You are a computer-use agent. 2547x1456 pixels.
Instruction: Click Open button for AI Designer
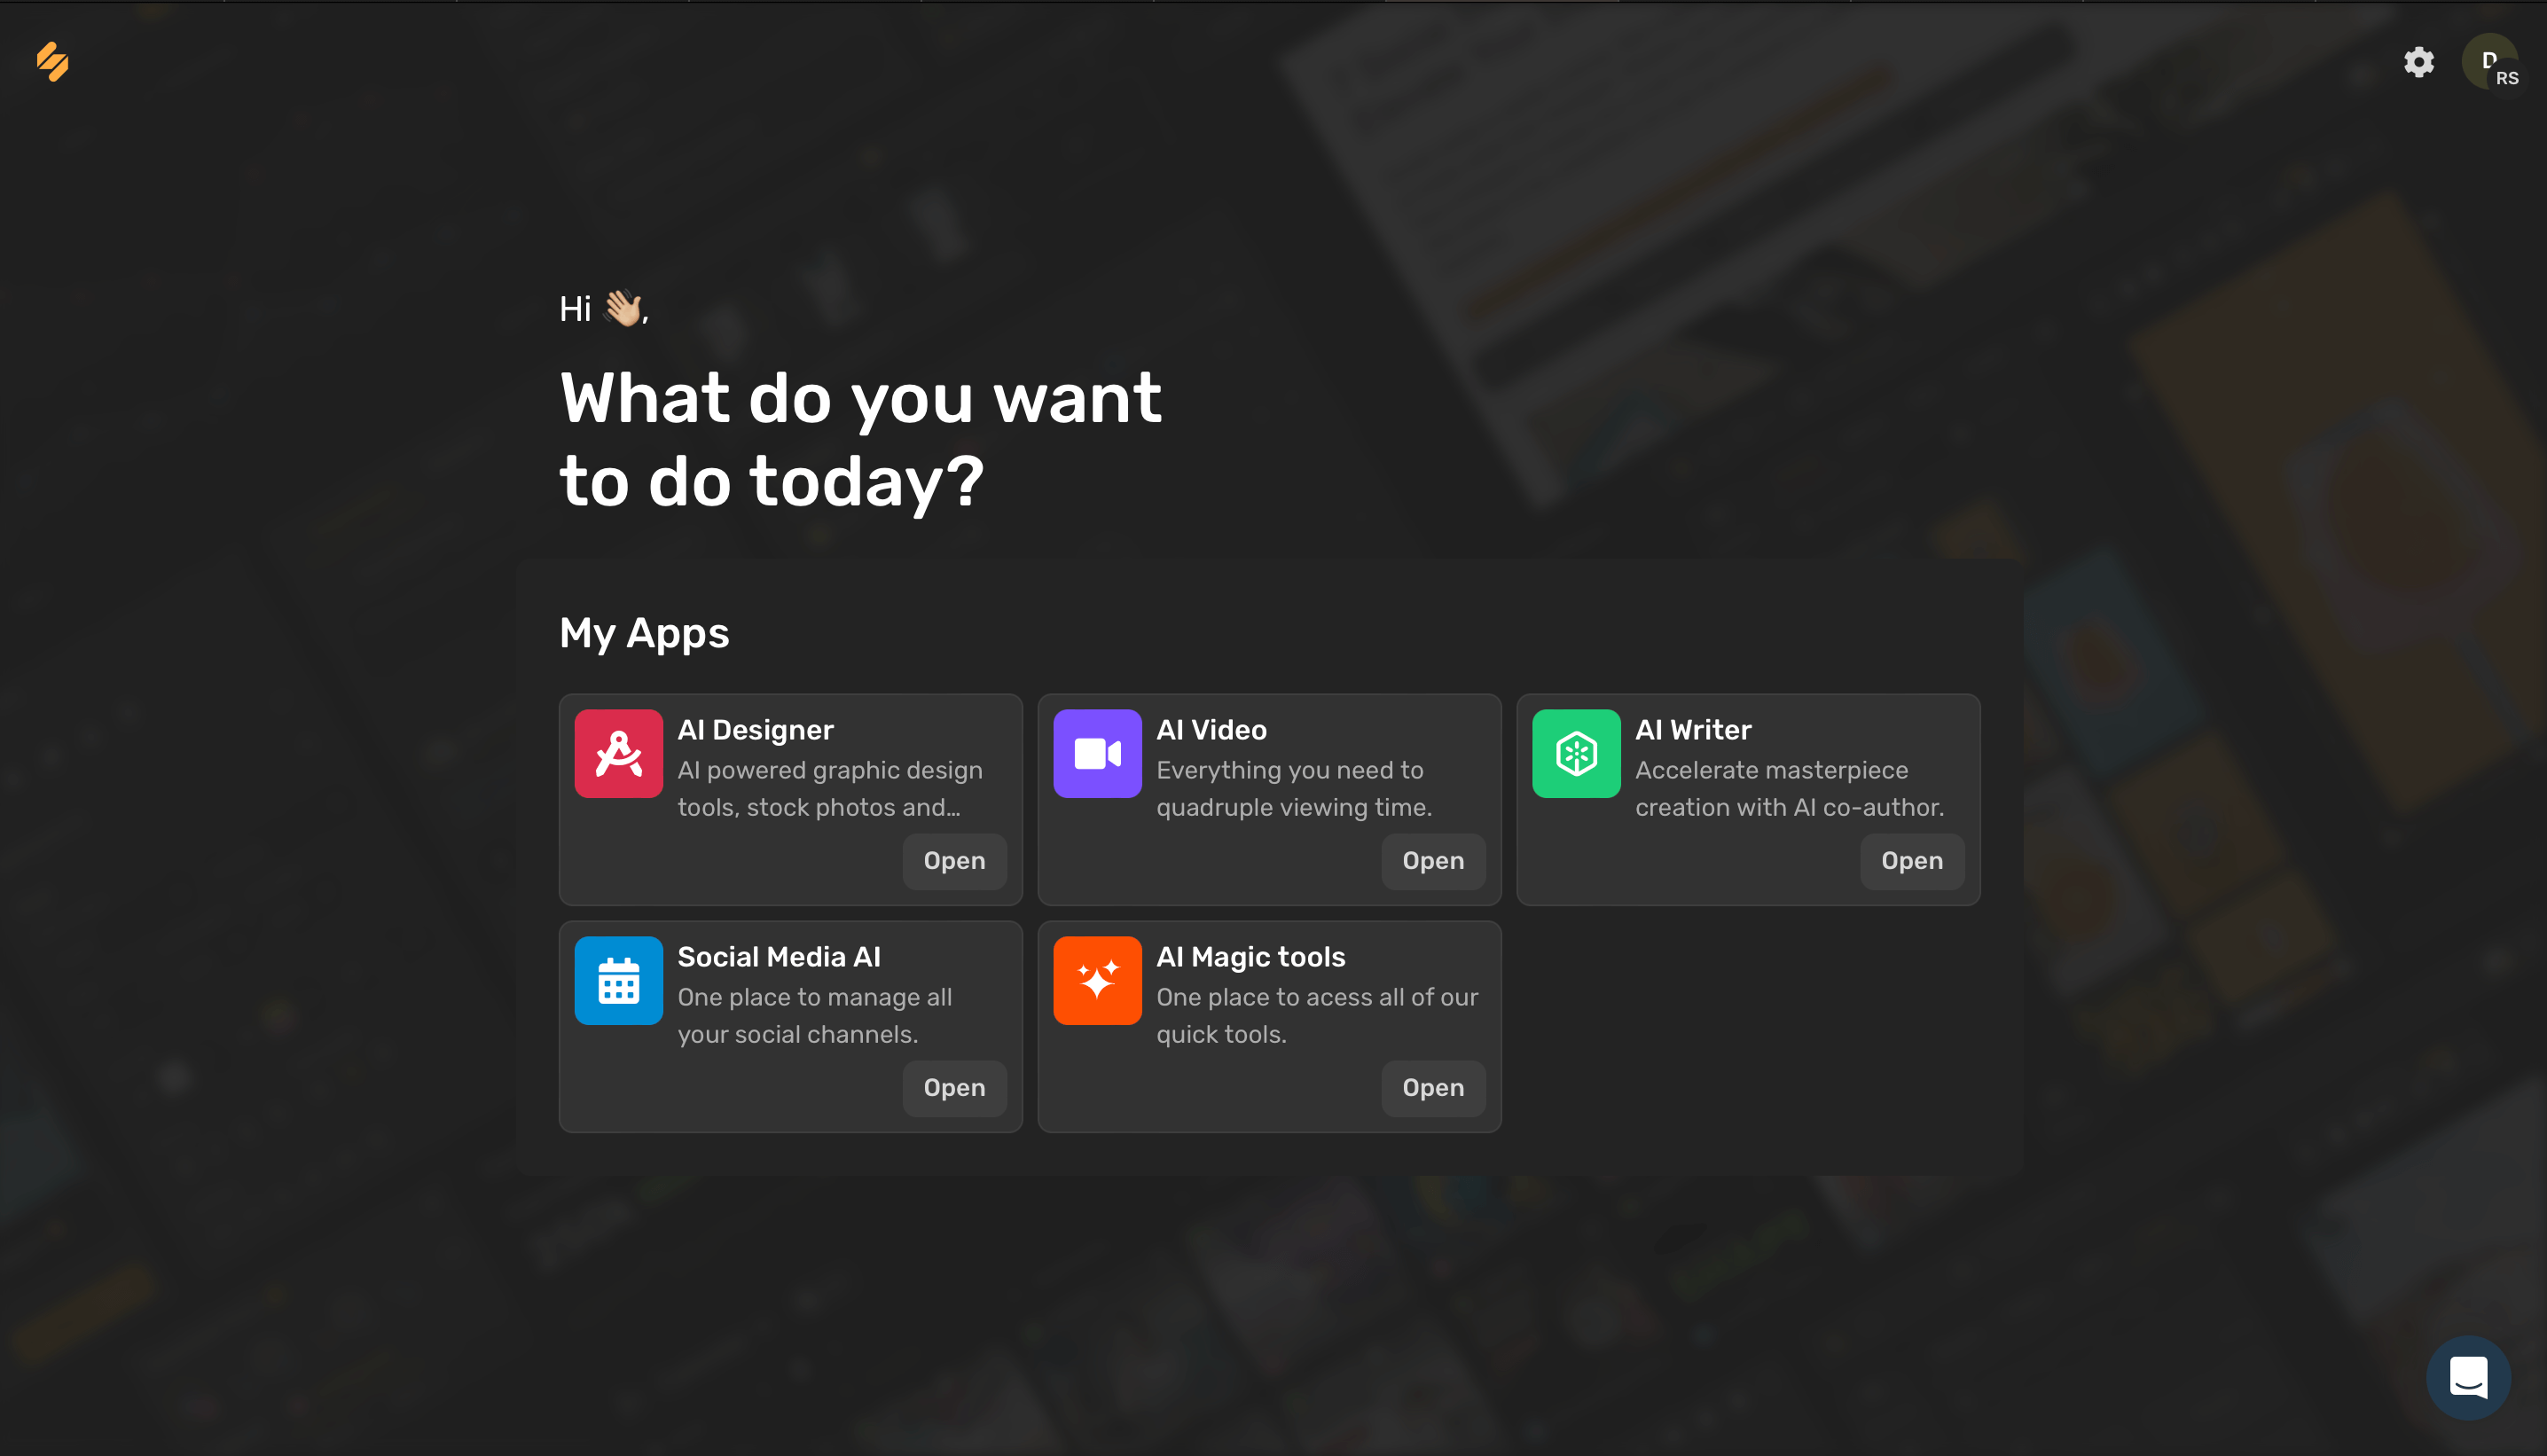coord(953,861)
